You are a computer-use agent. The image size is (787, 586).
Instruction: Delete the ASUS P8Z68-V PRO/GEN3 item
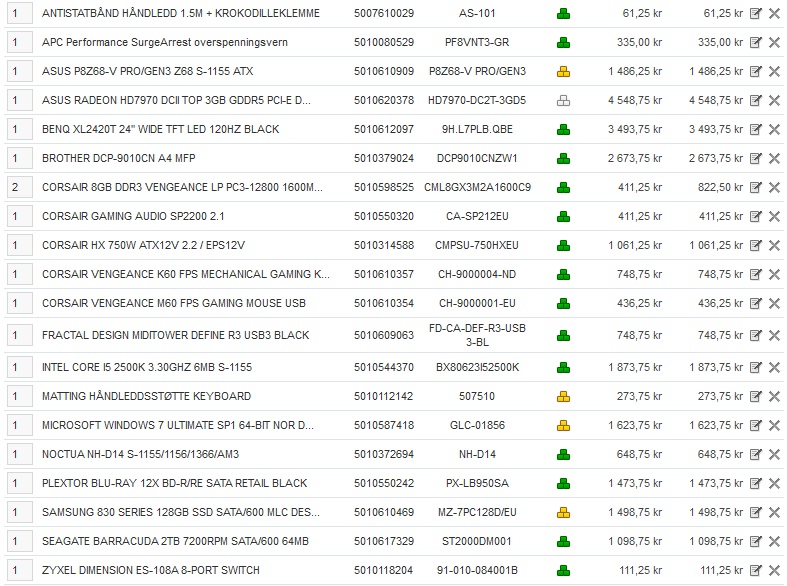pos(774,72)
